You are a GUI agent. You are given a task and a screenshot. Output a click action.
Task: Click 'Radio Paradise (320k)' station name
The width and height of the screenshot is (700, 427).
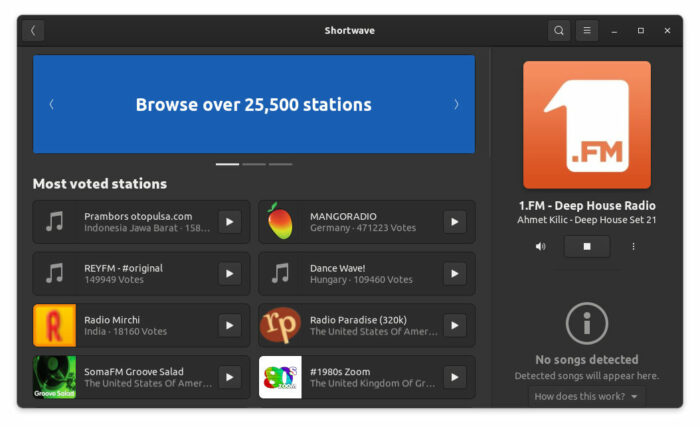[x=358, y=320]
